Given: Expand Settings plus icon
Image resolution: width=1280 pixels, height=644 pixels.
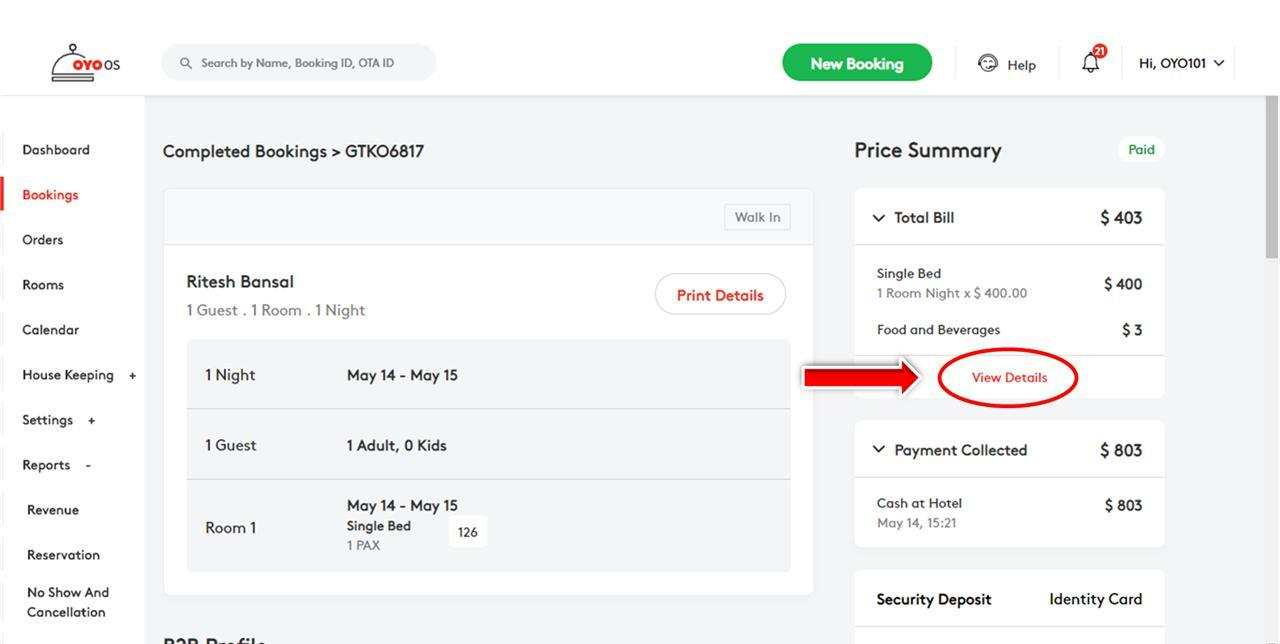Looking at the screenshot, I should click(91, 421).
